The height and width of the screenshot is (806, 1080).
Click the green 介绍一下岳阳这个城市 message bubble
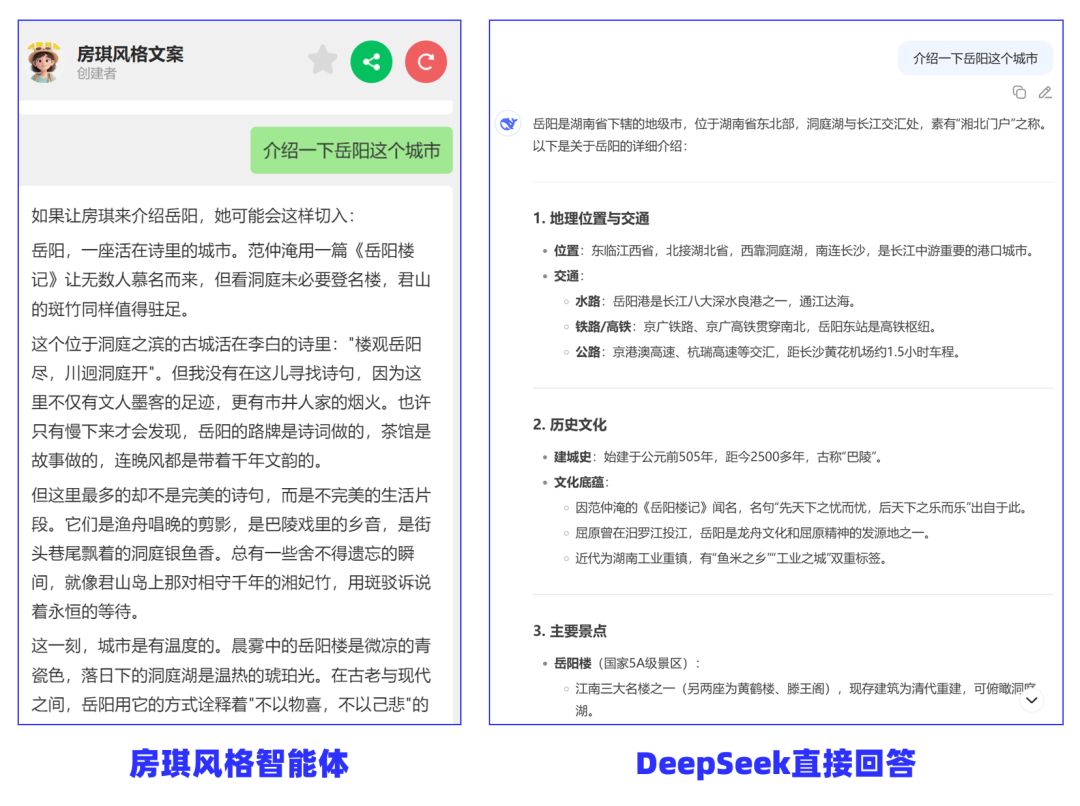pos(351,150)
